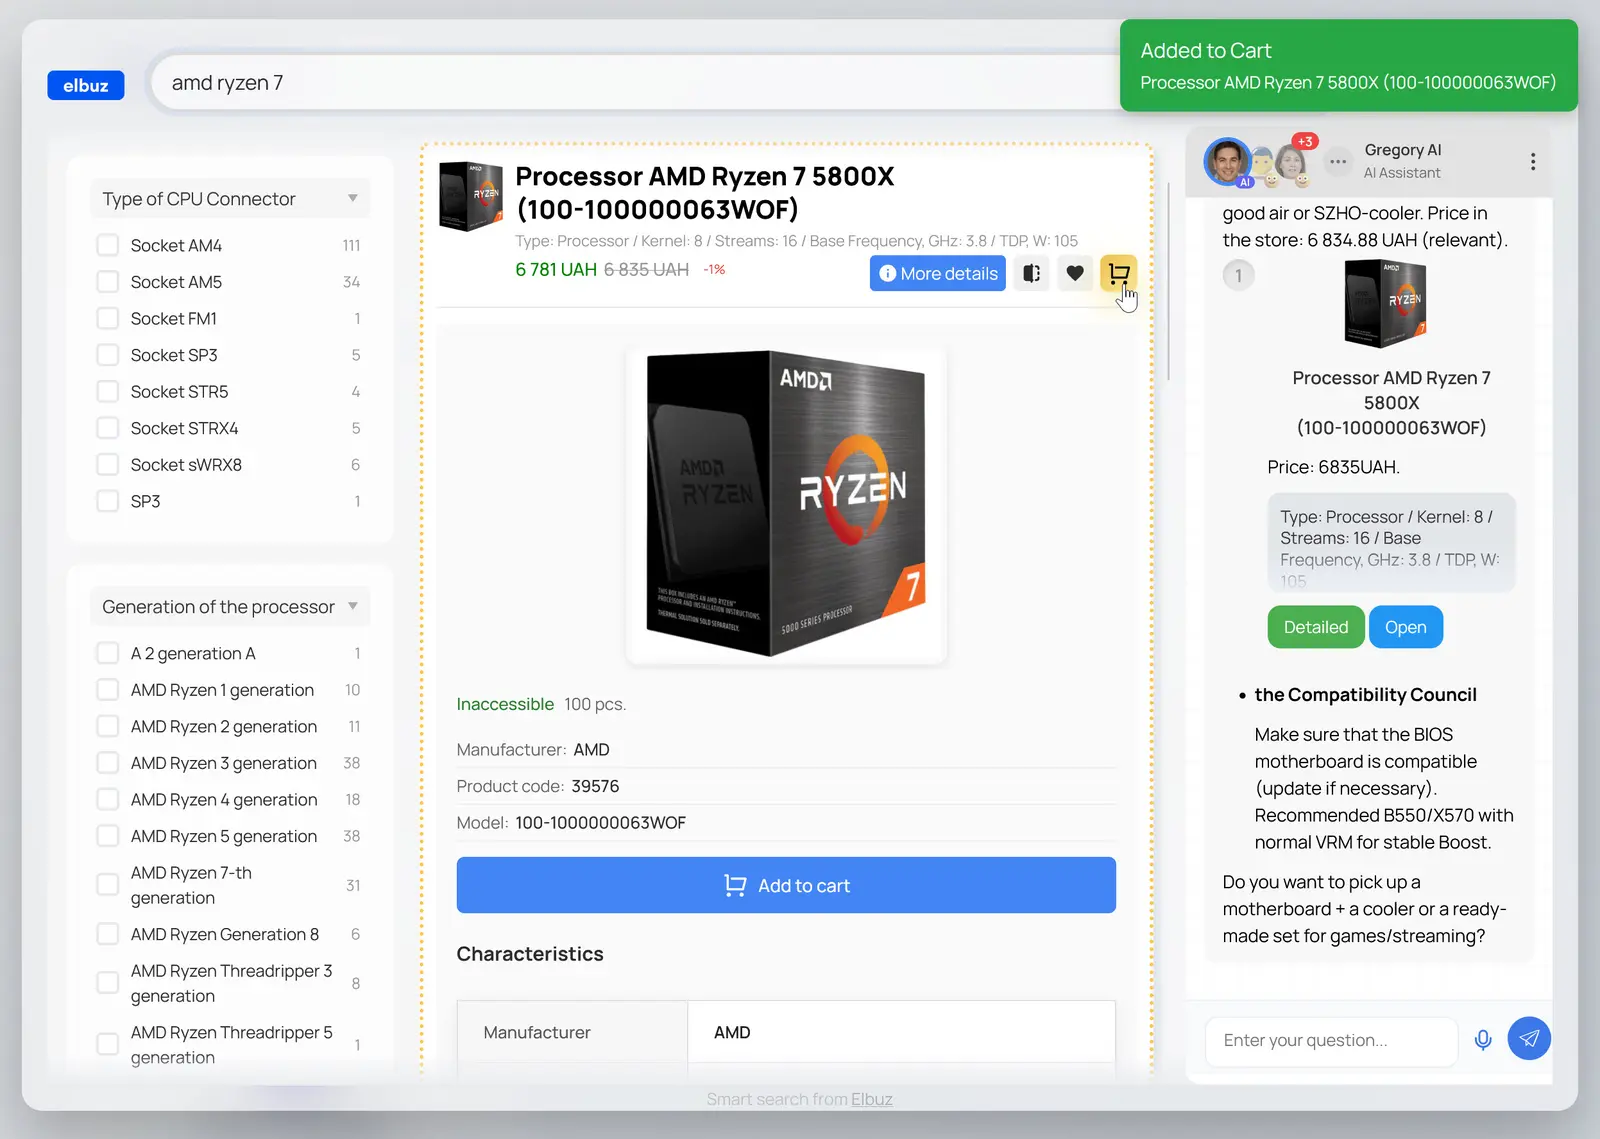Open the large Ryzen 7 box image

(x=786, y=504)
